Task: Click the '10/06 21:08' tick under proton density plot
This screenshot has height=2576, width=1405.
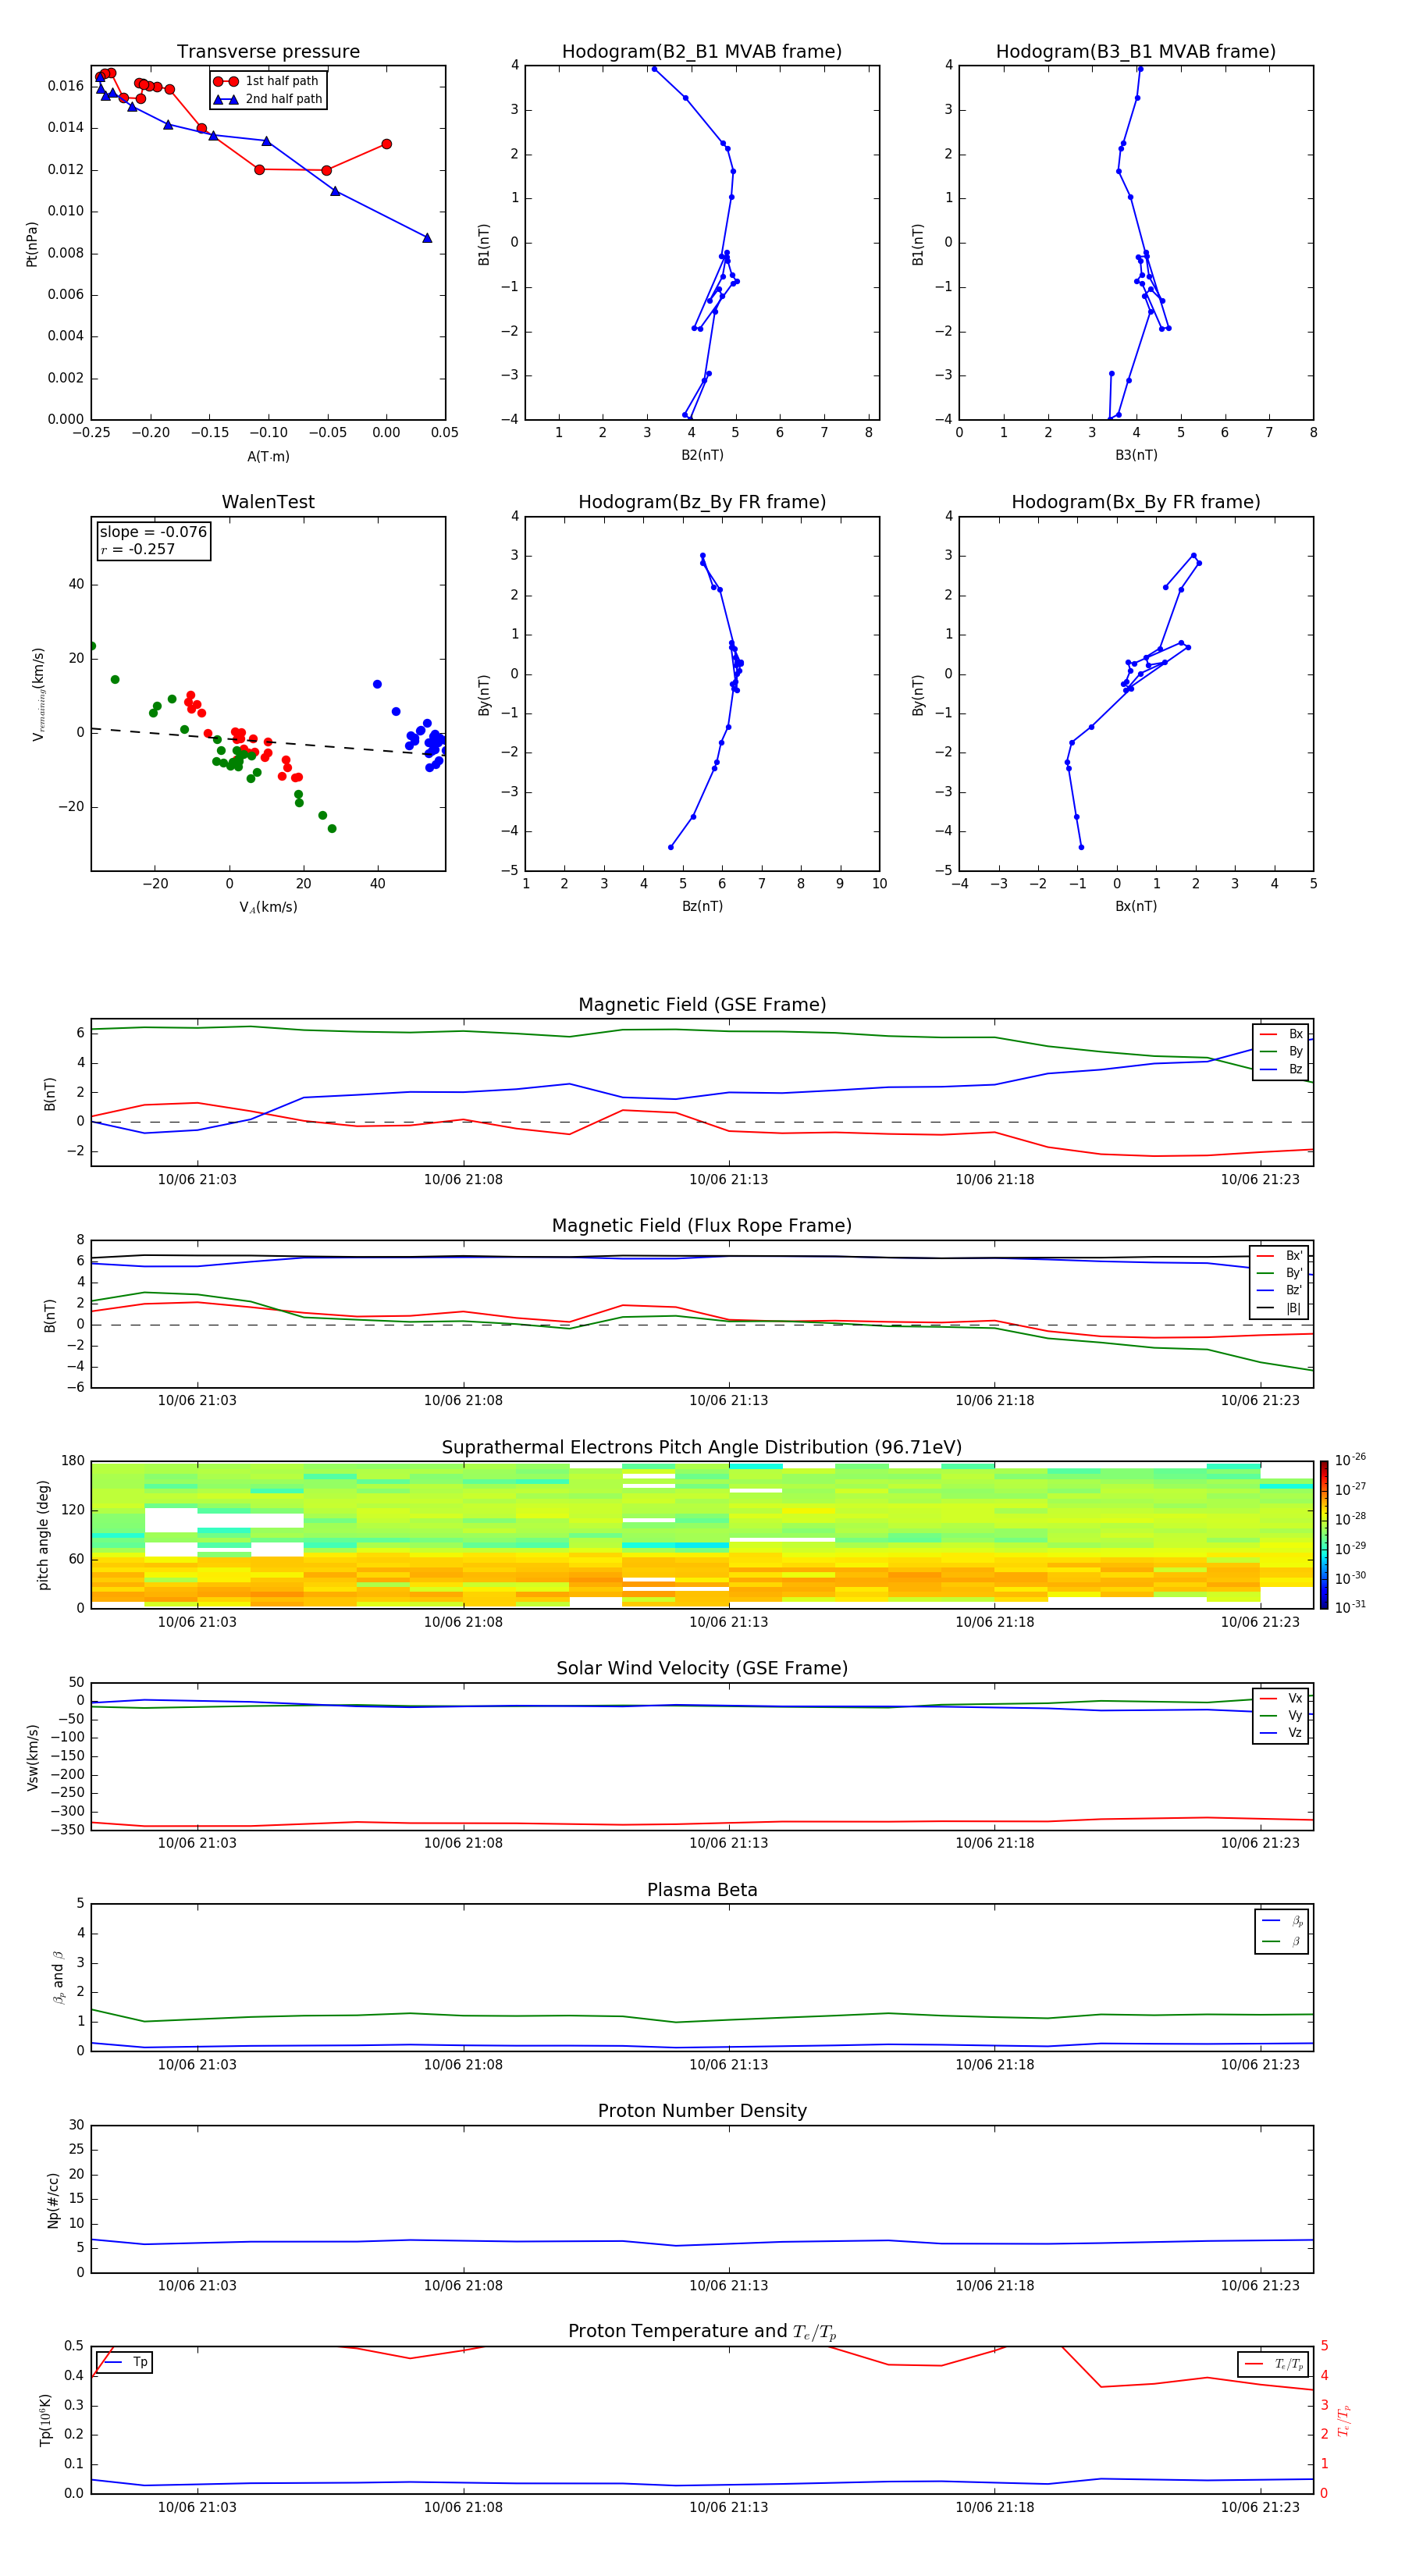Action: click(x=463, y=2286)
